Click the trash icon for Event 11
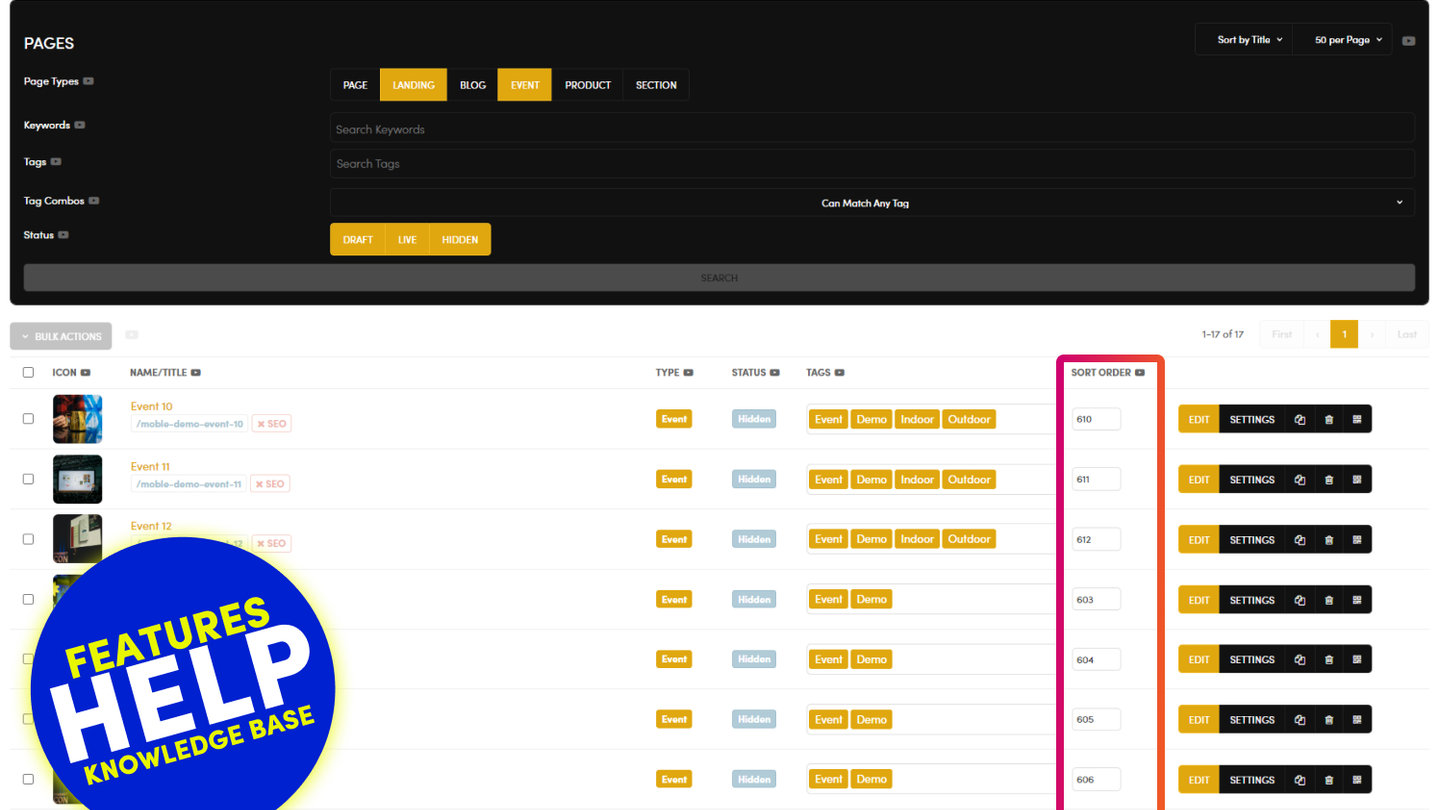Screen dimensions: 1439x810 (x=1328, y=480)
